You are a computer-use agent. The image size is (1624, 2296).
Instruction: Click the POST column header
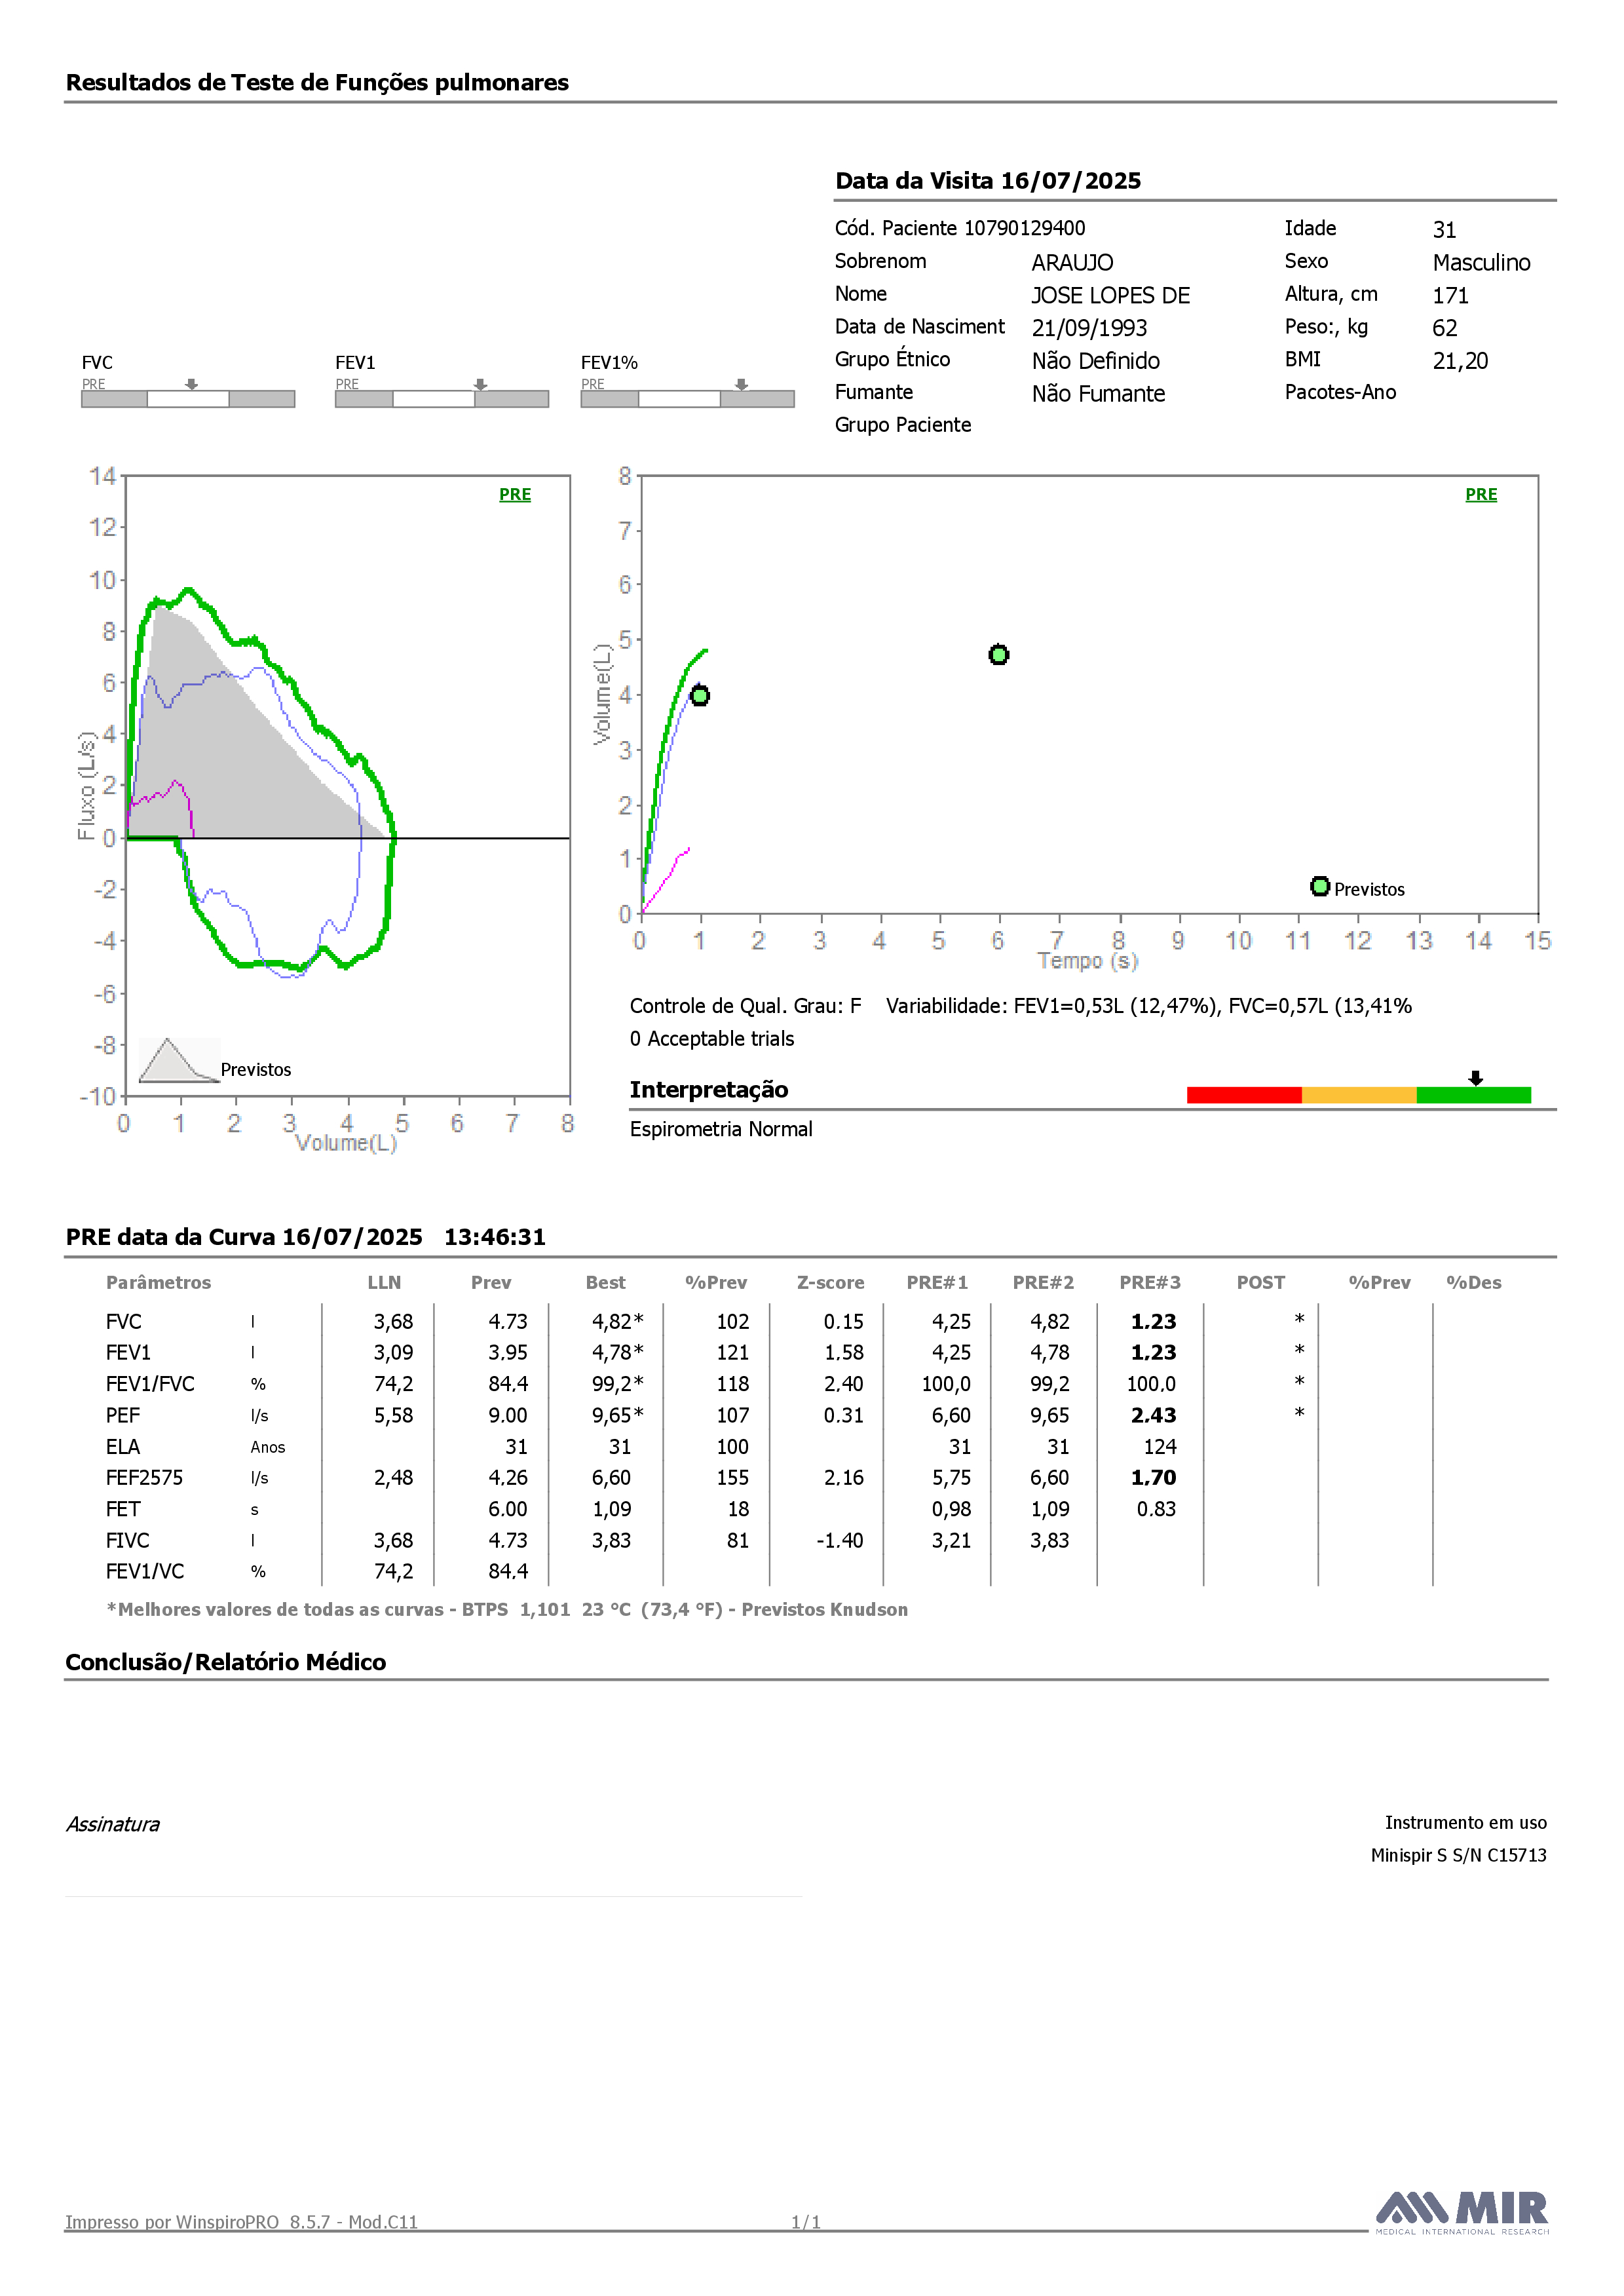pos(1261,1283)
